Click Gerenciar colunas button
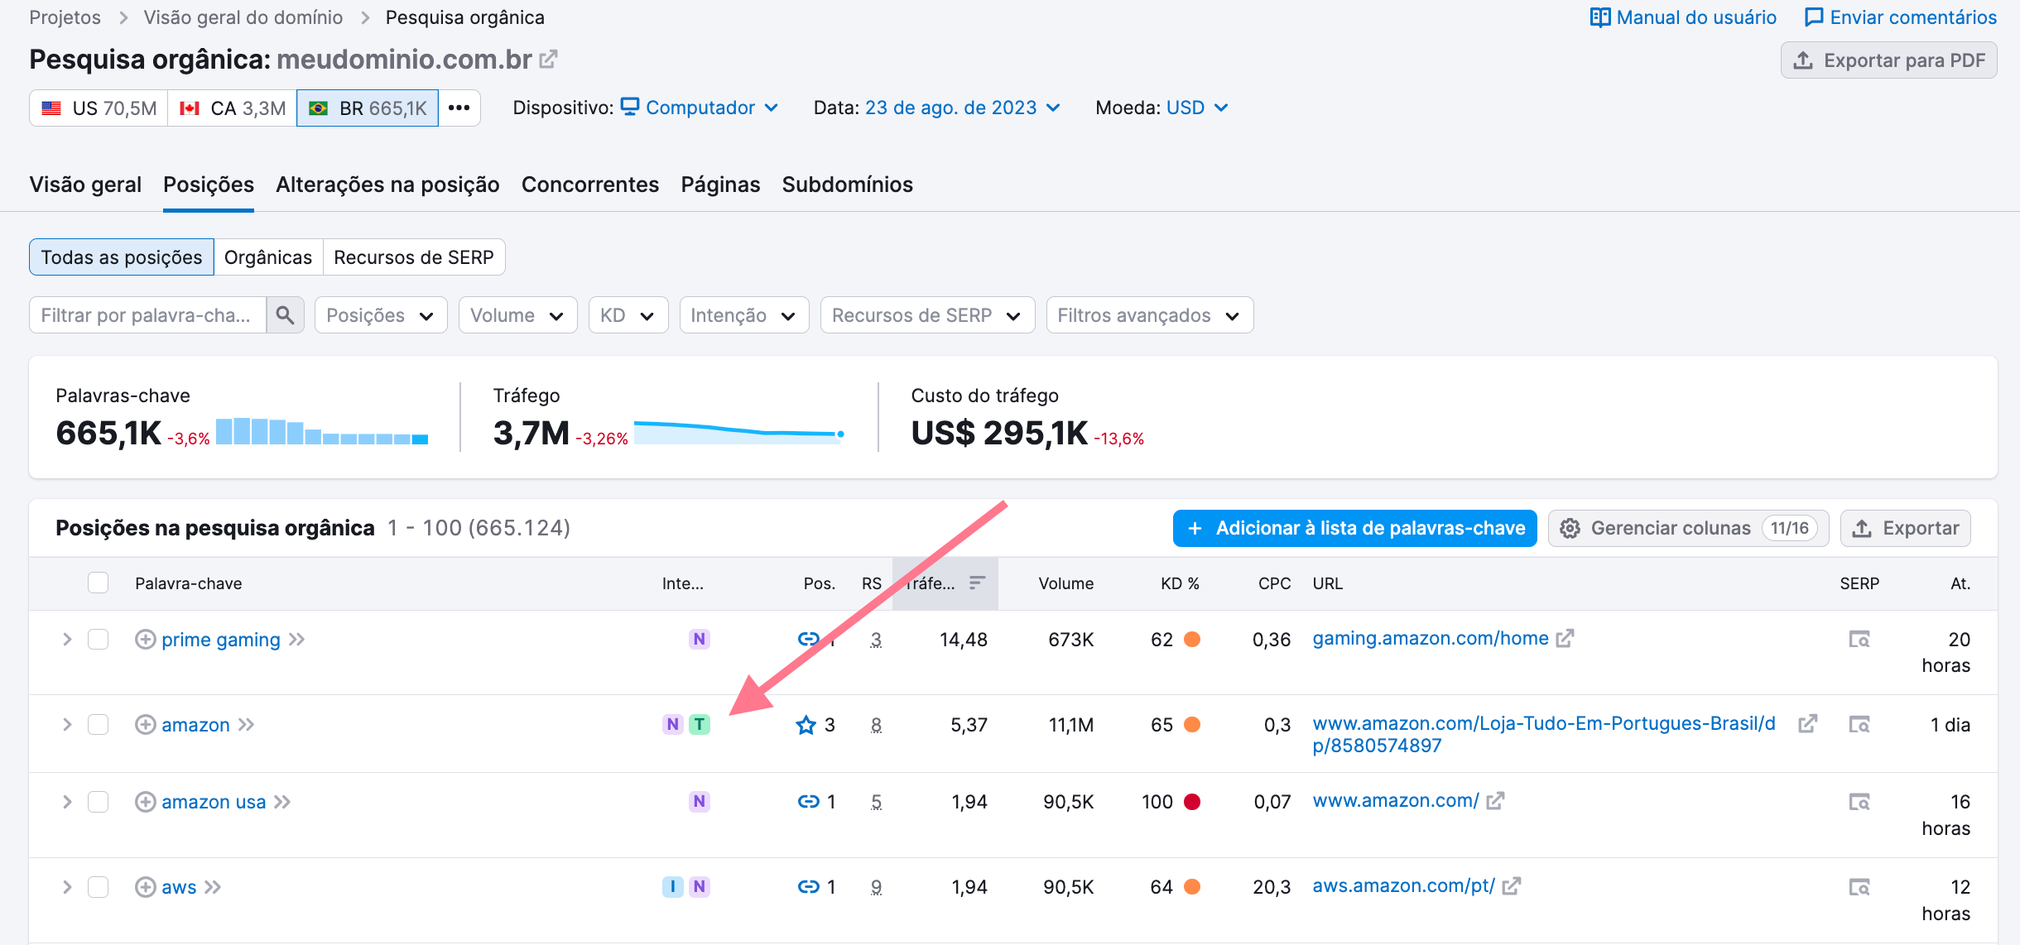Image resolution: width=2020 pixels, height=945 pixels. pos(1688,528)
